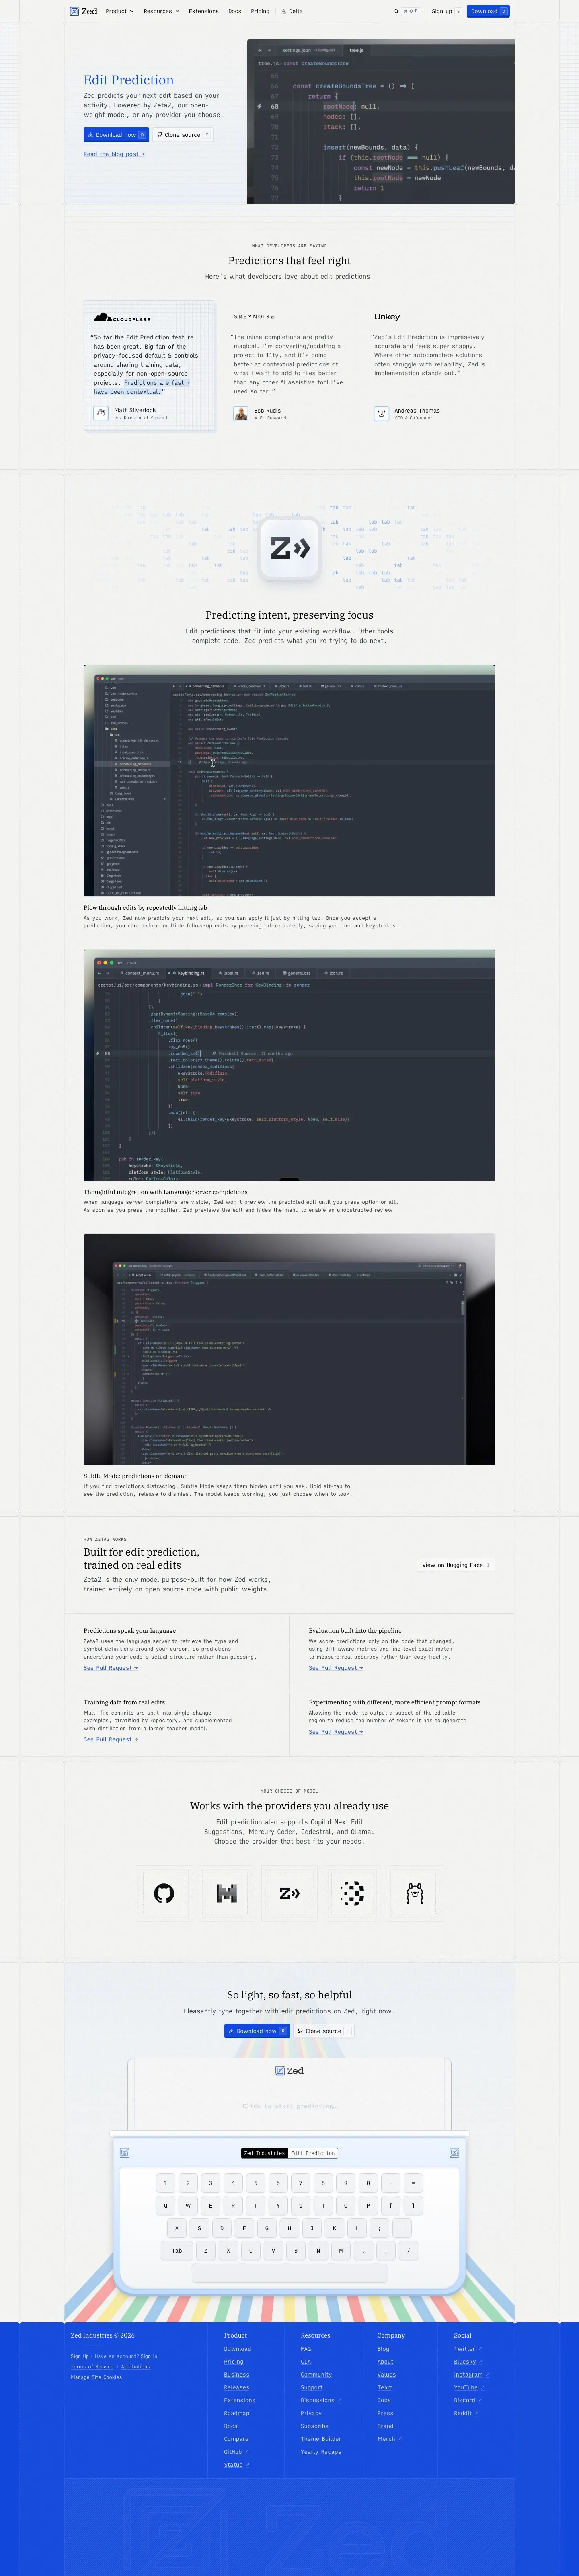Switch to Edit Prediction keyboard toggle
579x2576 pixels.
pyautogui.click(x=313, y=2153)
